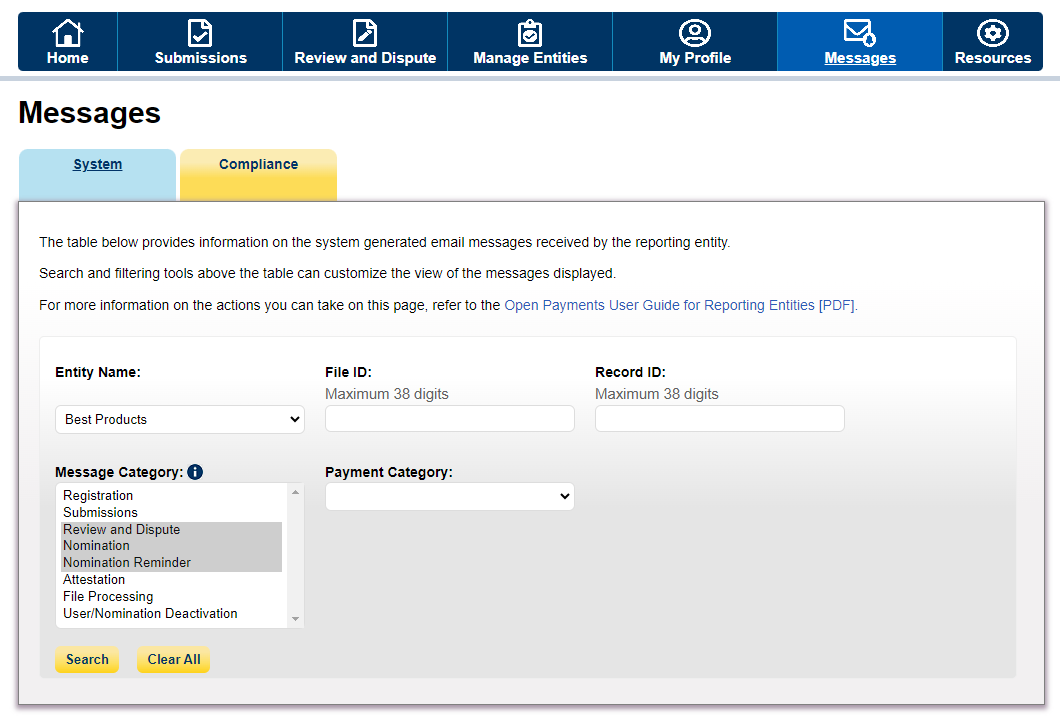
Task: Select User/Nomination Deactivation list option
Action: click(171, 613)
